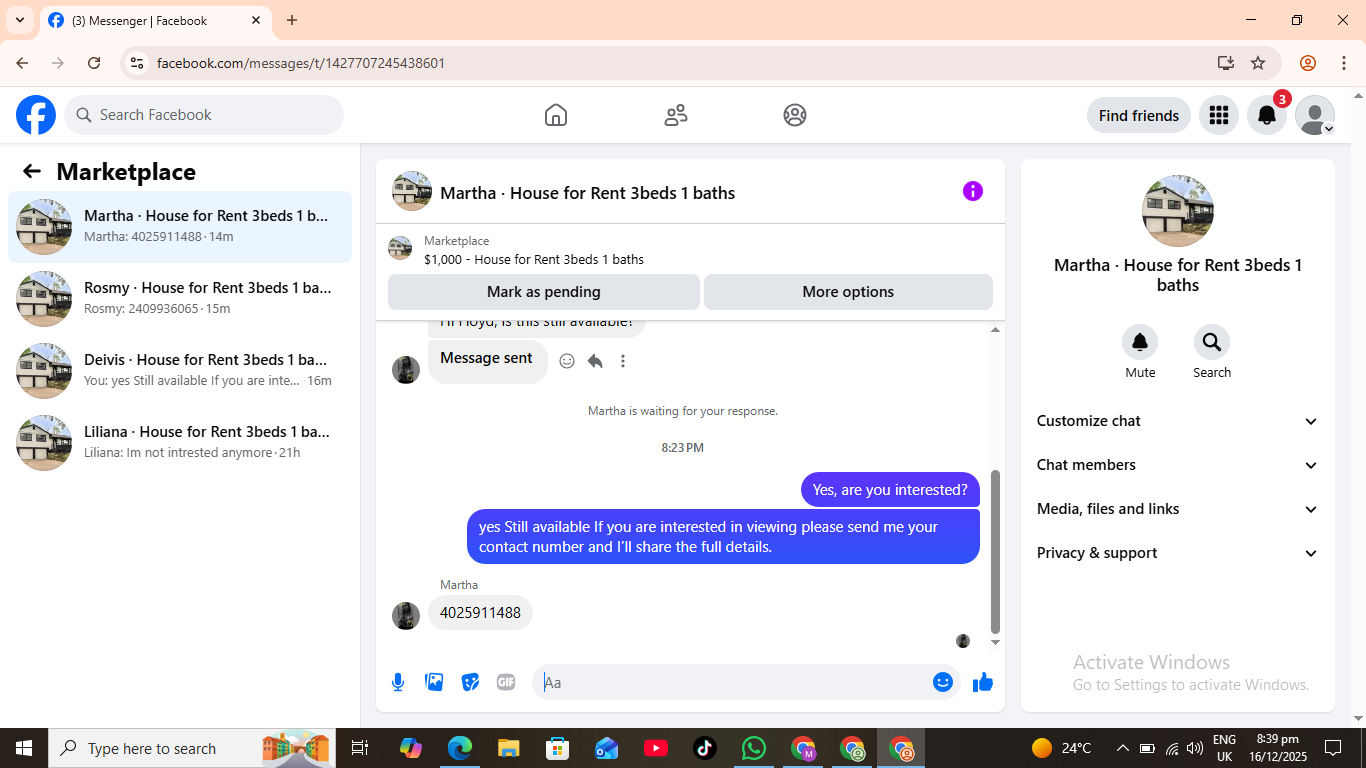Open the Liliana conversation in the list

[180, 443]
